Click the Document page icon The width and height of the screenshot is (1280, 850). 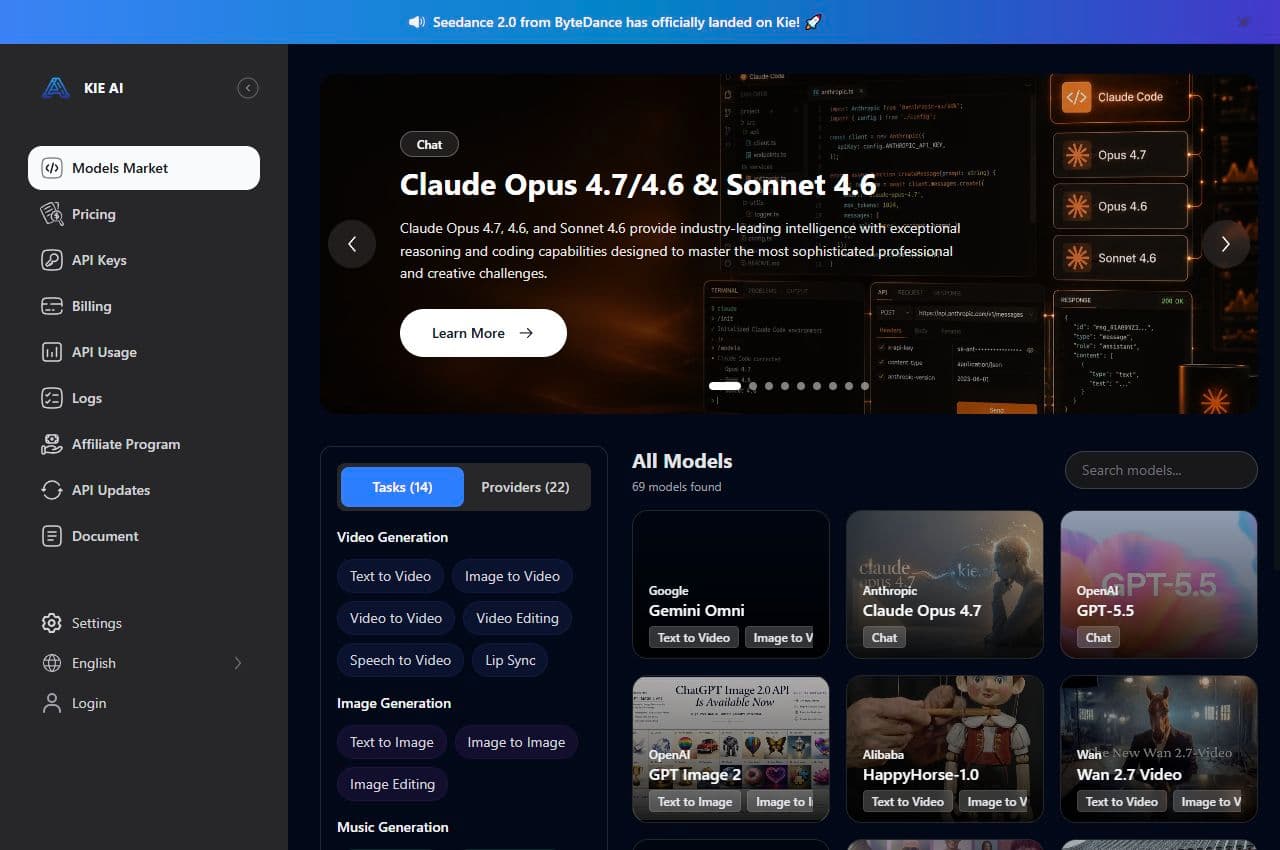click(51, 536)
